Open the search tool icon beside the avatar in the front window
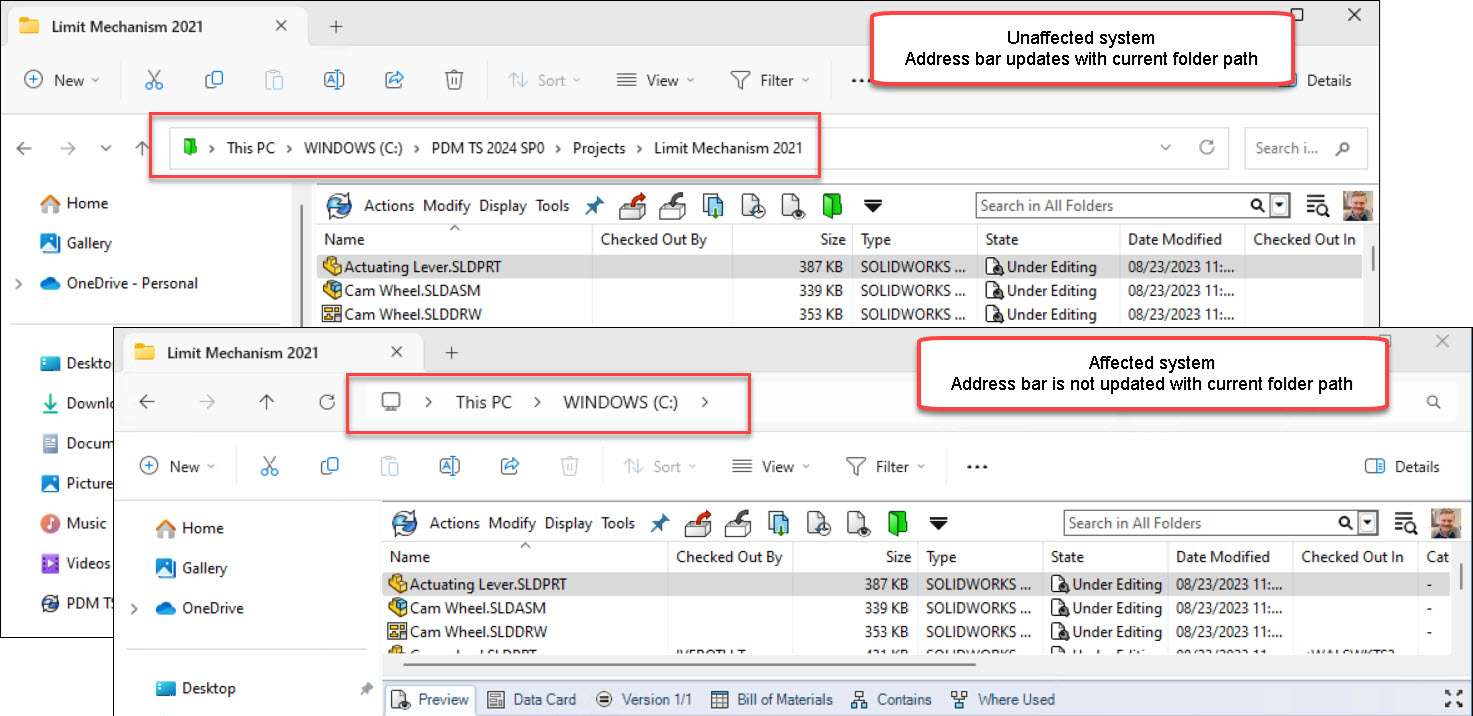The height and width of the screenshot is (716, 1473). click(x=1405, y=523)
